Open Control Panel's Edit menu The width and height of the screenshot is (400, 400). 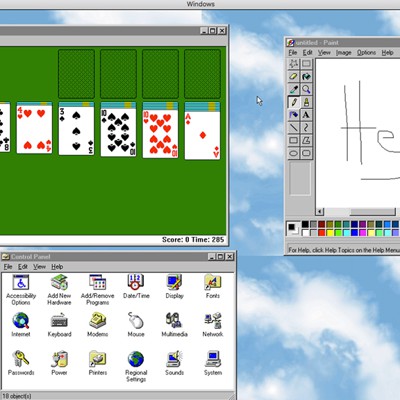point(23,267)
